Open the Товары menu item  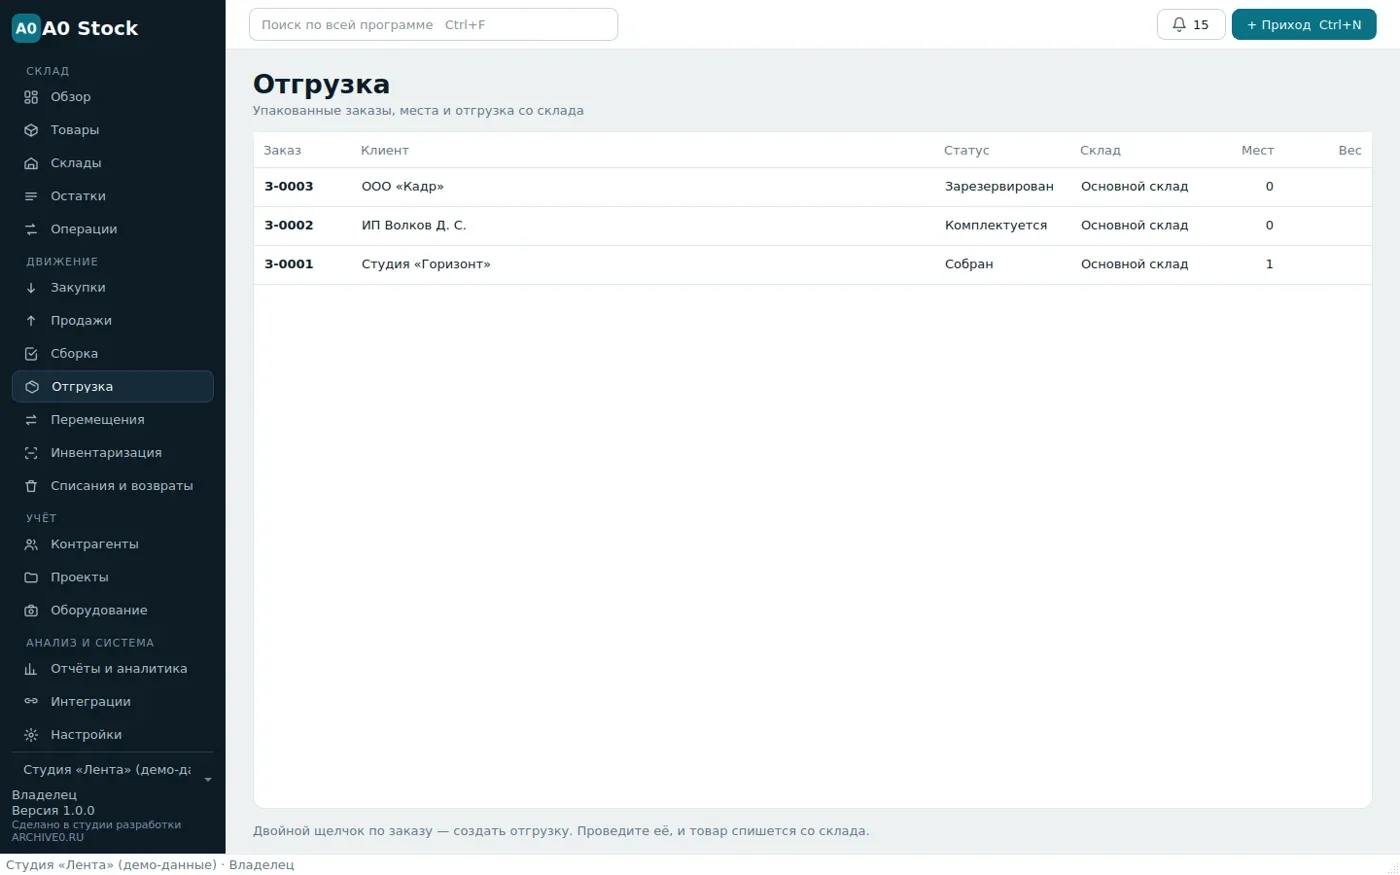click(x=112, y=130)
